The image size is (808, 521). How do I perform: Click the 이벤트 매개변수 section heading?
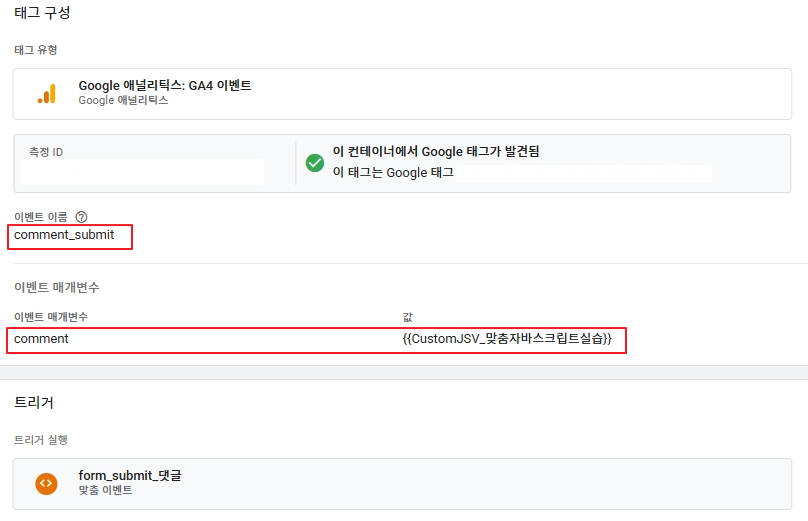click(x=57, y=287)
